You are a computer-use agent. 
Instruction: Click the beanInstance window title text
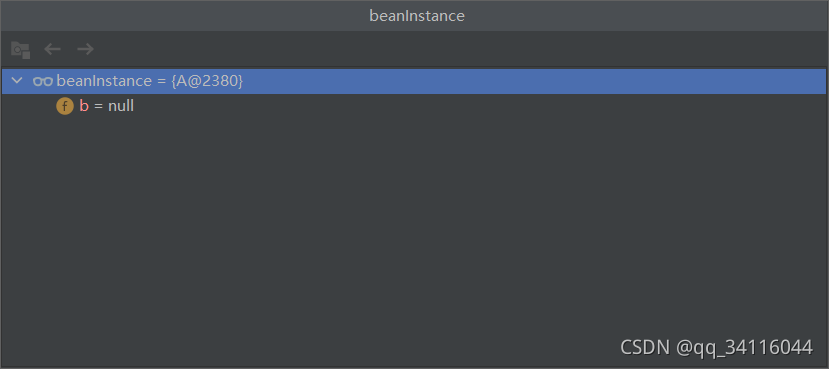pyautogui.click(x=417, y=16)
